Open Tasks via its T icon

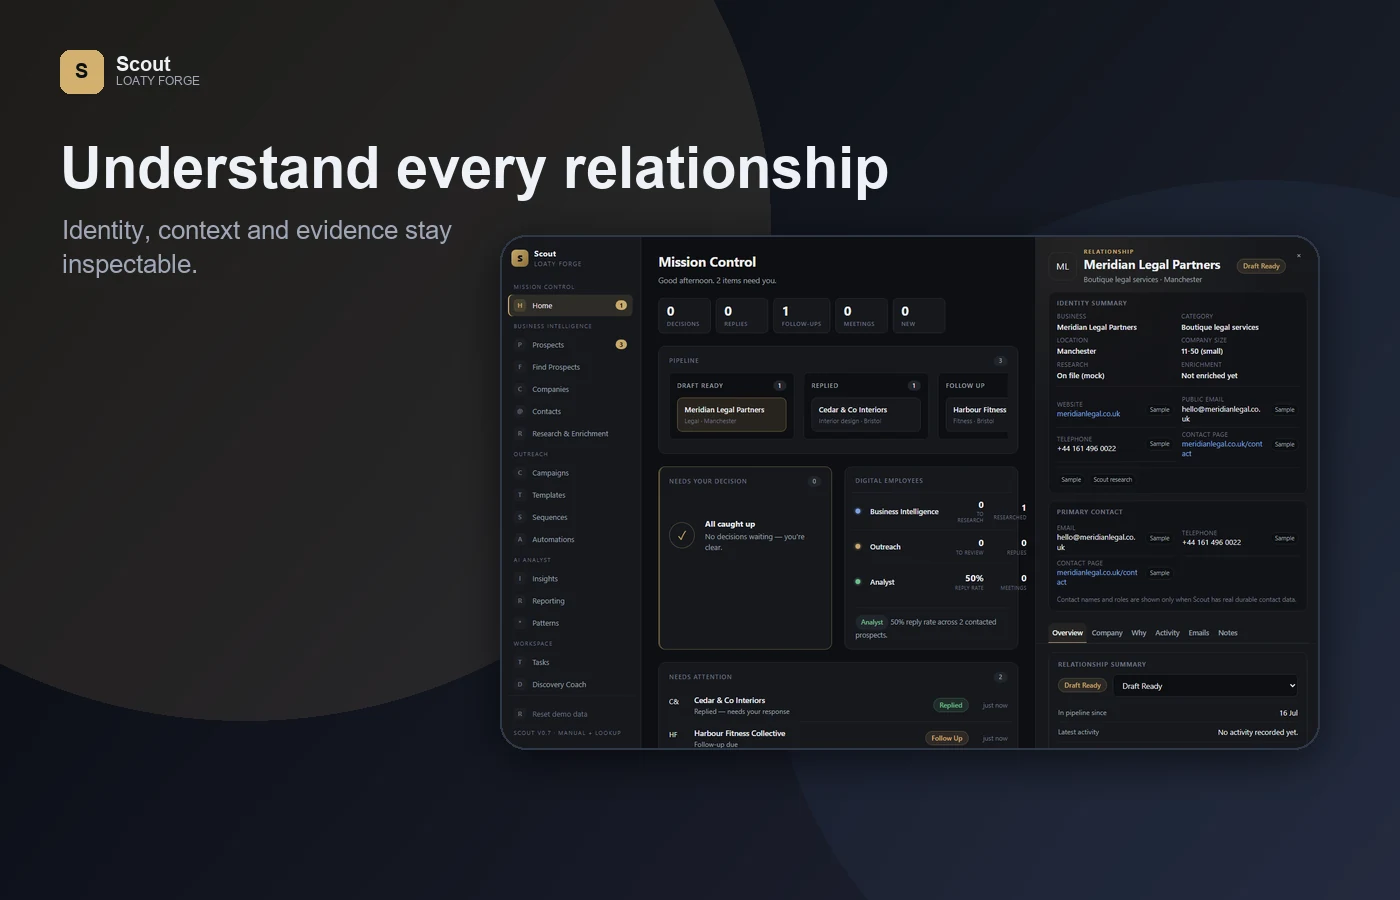click(x=520, y=662)
